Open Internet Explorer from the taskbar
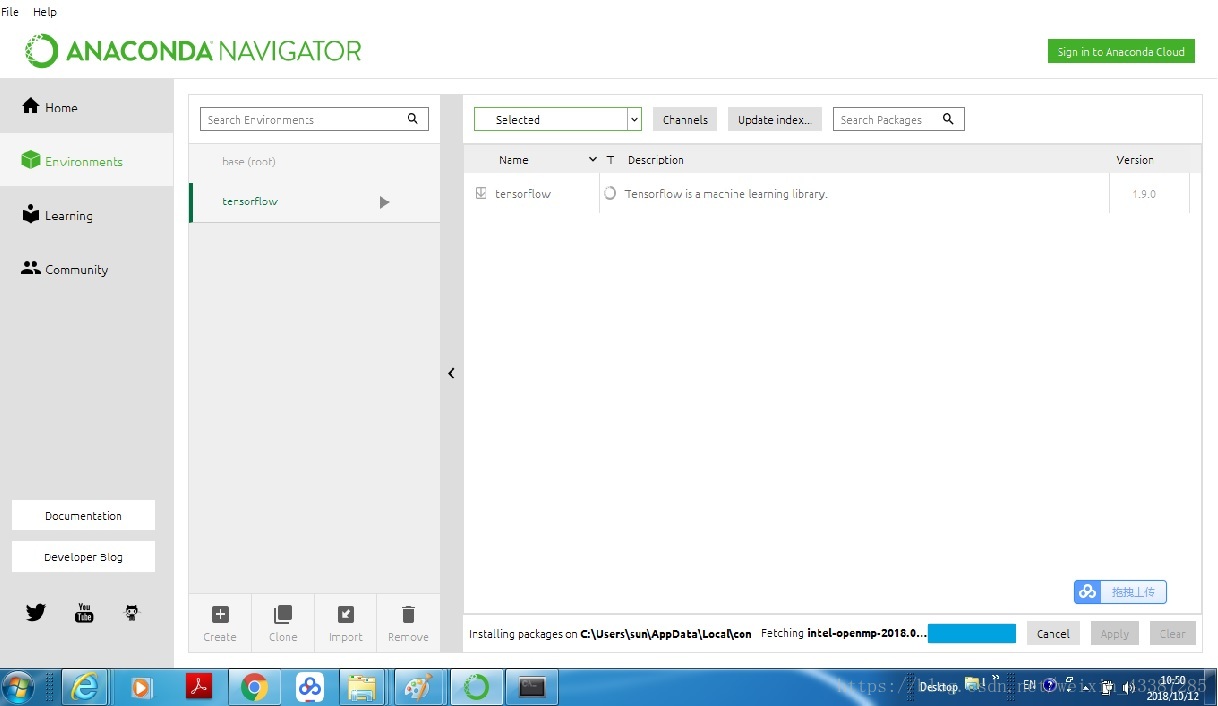This screenshot has width=1218, height=706. point(87,687)
